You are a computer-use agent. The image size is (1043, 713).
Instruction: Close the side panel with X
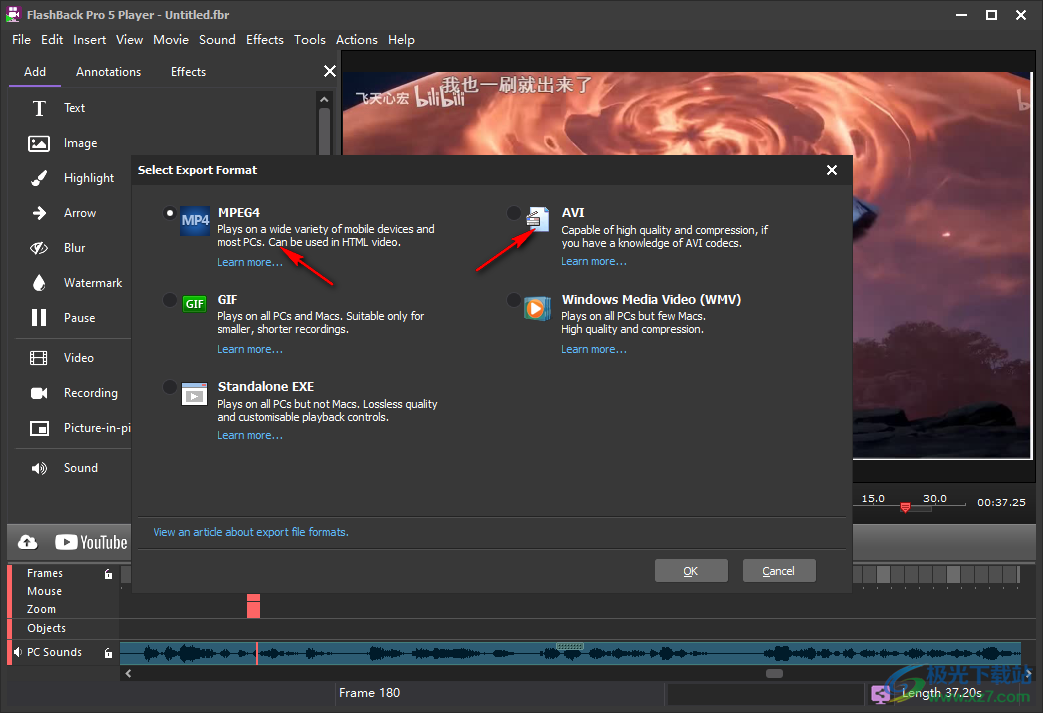click(x=329, y=71)
